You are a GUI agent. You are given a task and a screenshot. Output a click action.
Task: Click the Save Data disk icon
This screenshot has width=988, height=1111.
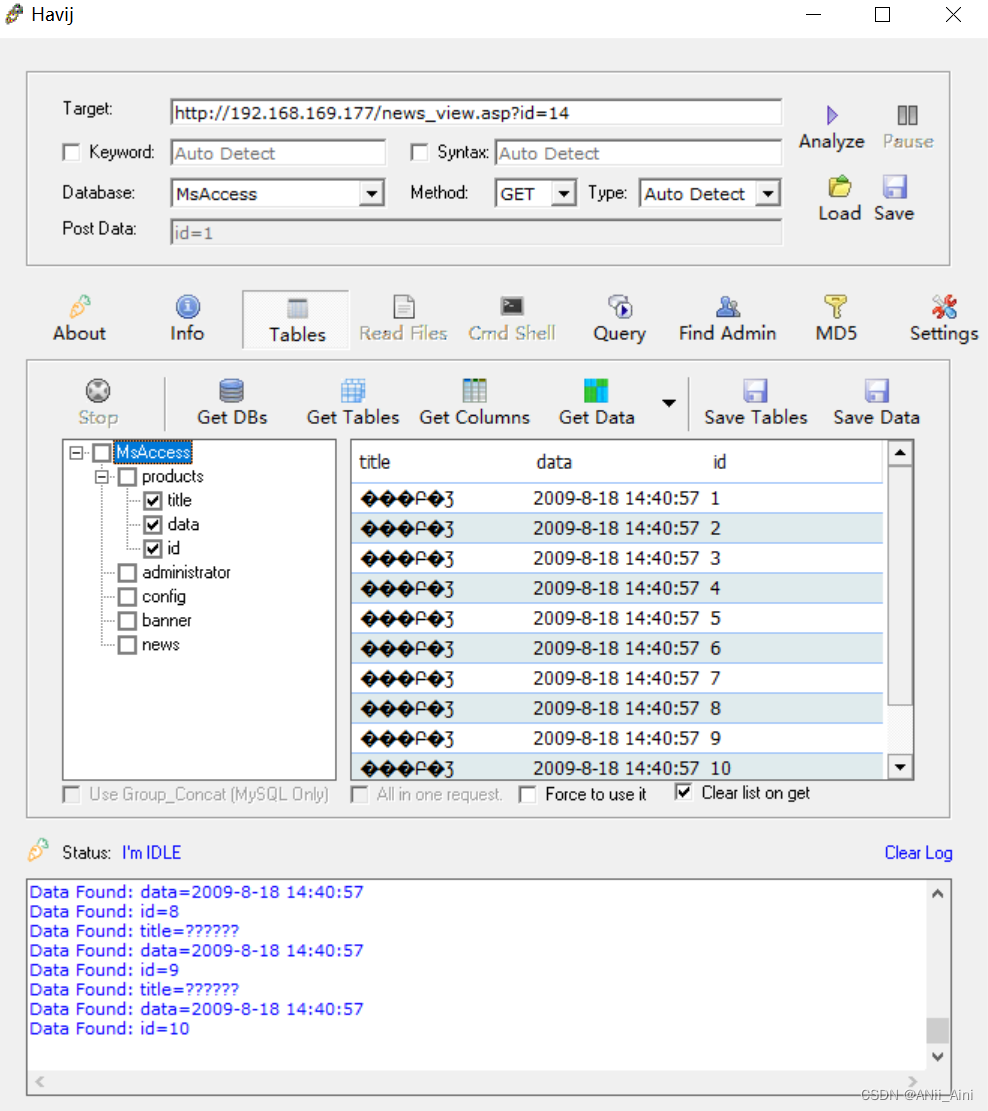click(x=877, y=390)
